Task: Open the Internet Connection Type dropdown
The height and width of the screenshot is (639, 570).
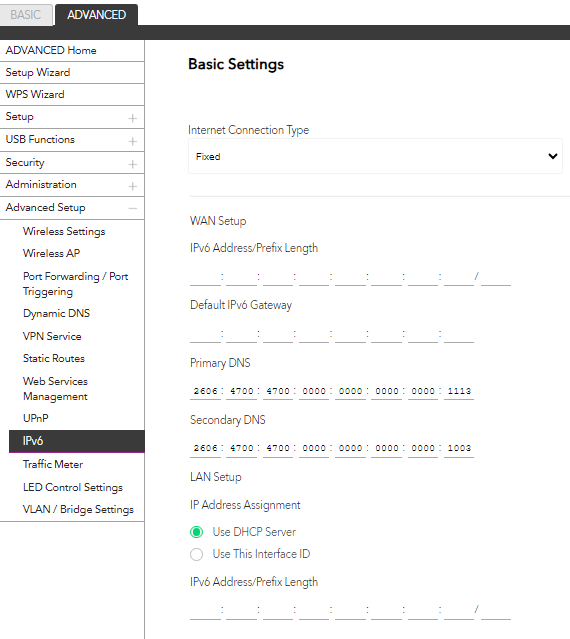Action: pyautogui.click(x=375, y=156)
